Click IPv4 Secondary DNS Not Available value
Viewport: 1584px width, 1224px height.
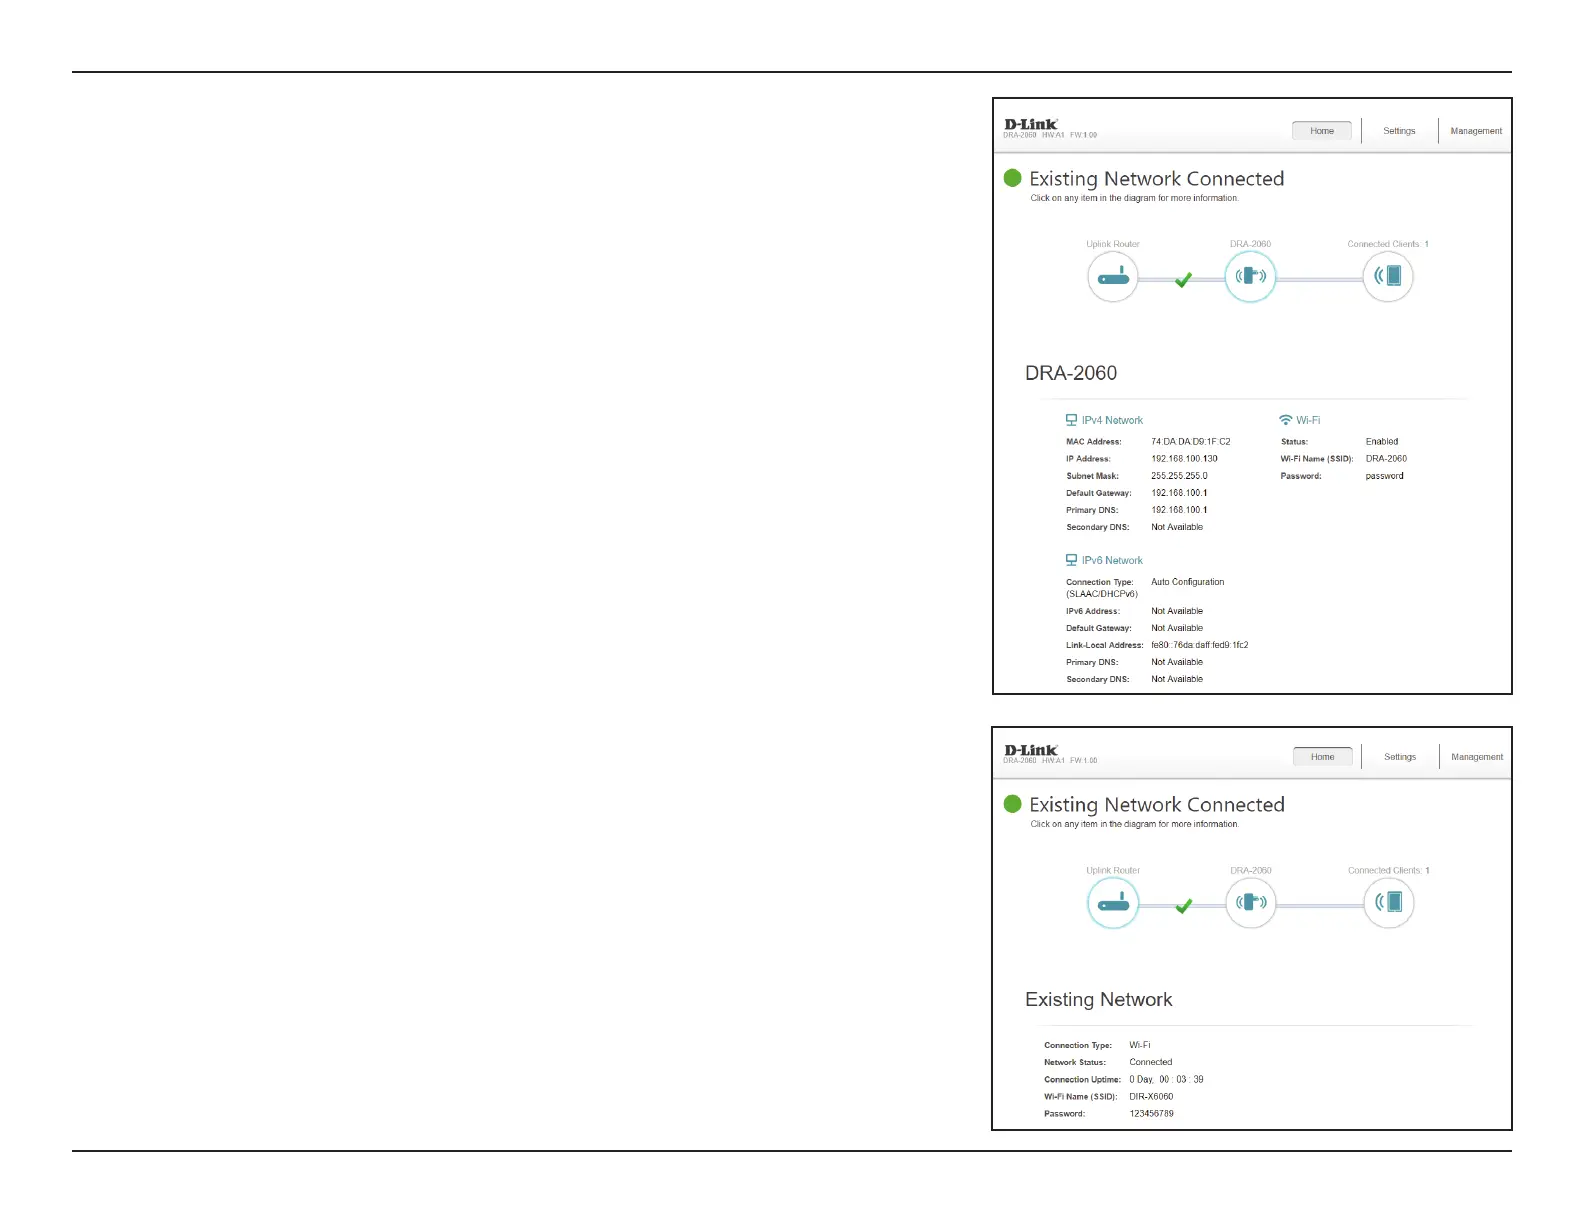[x=1177, y=527]
